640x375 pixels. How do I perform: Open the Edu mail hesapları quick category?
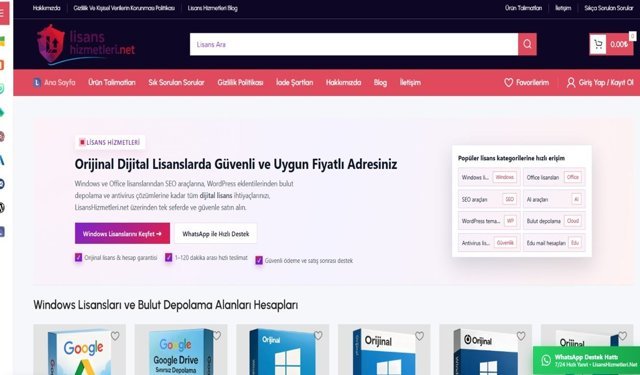(554, 243)
